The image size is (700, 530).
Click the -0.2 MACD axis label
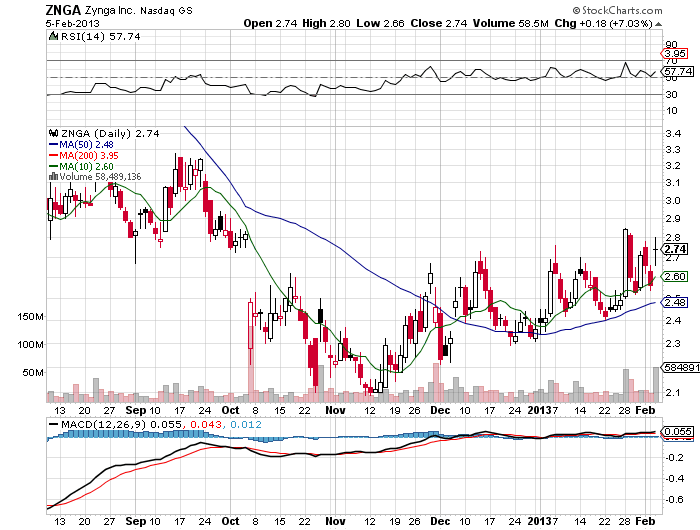click(674, 458)
